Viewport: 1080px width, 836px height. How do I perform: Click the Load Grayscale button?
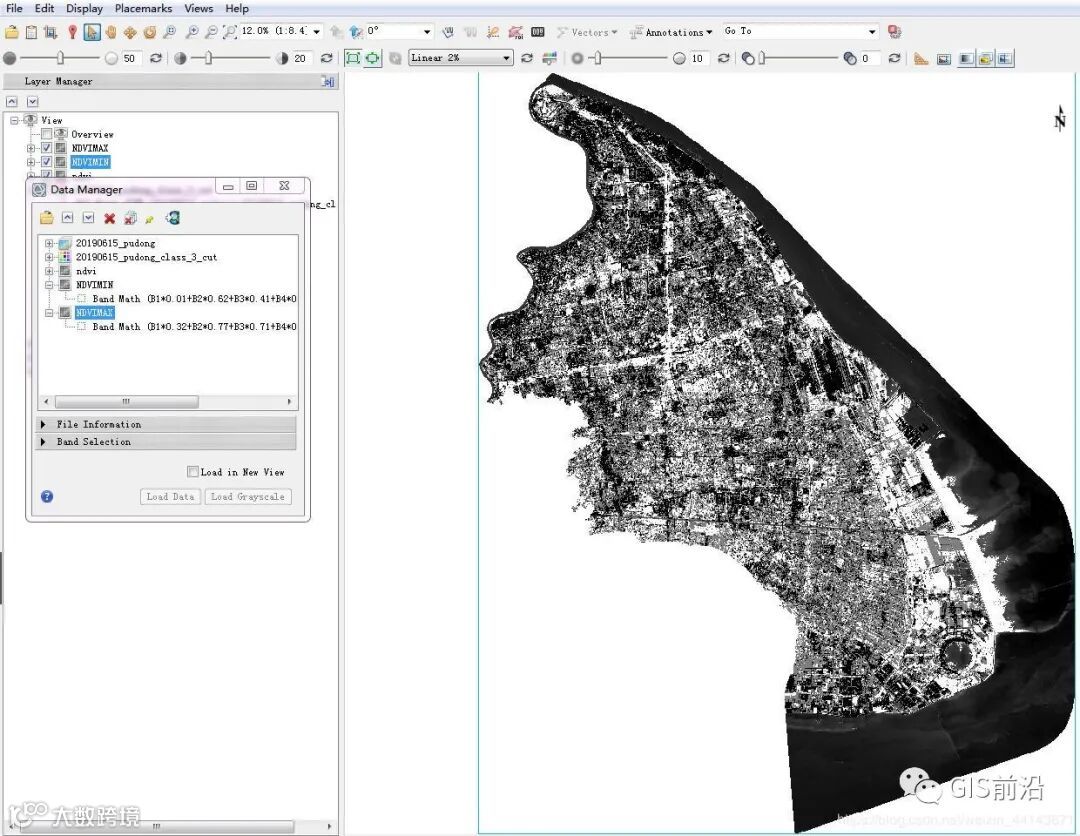tap(247, 496)
